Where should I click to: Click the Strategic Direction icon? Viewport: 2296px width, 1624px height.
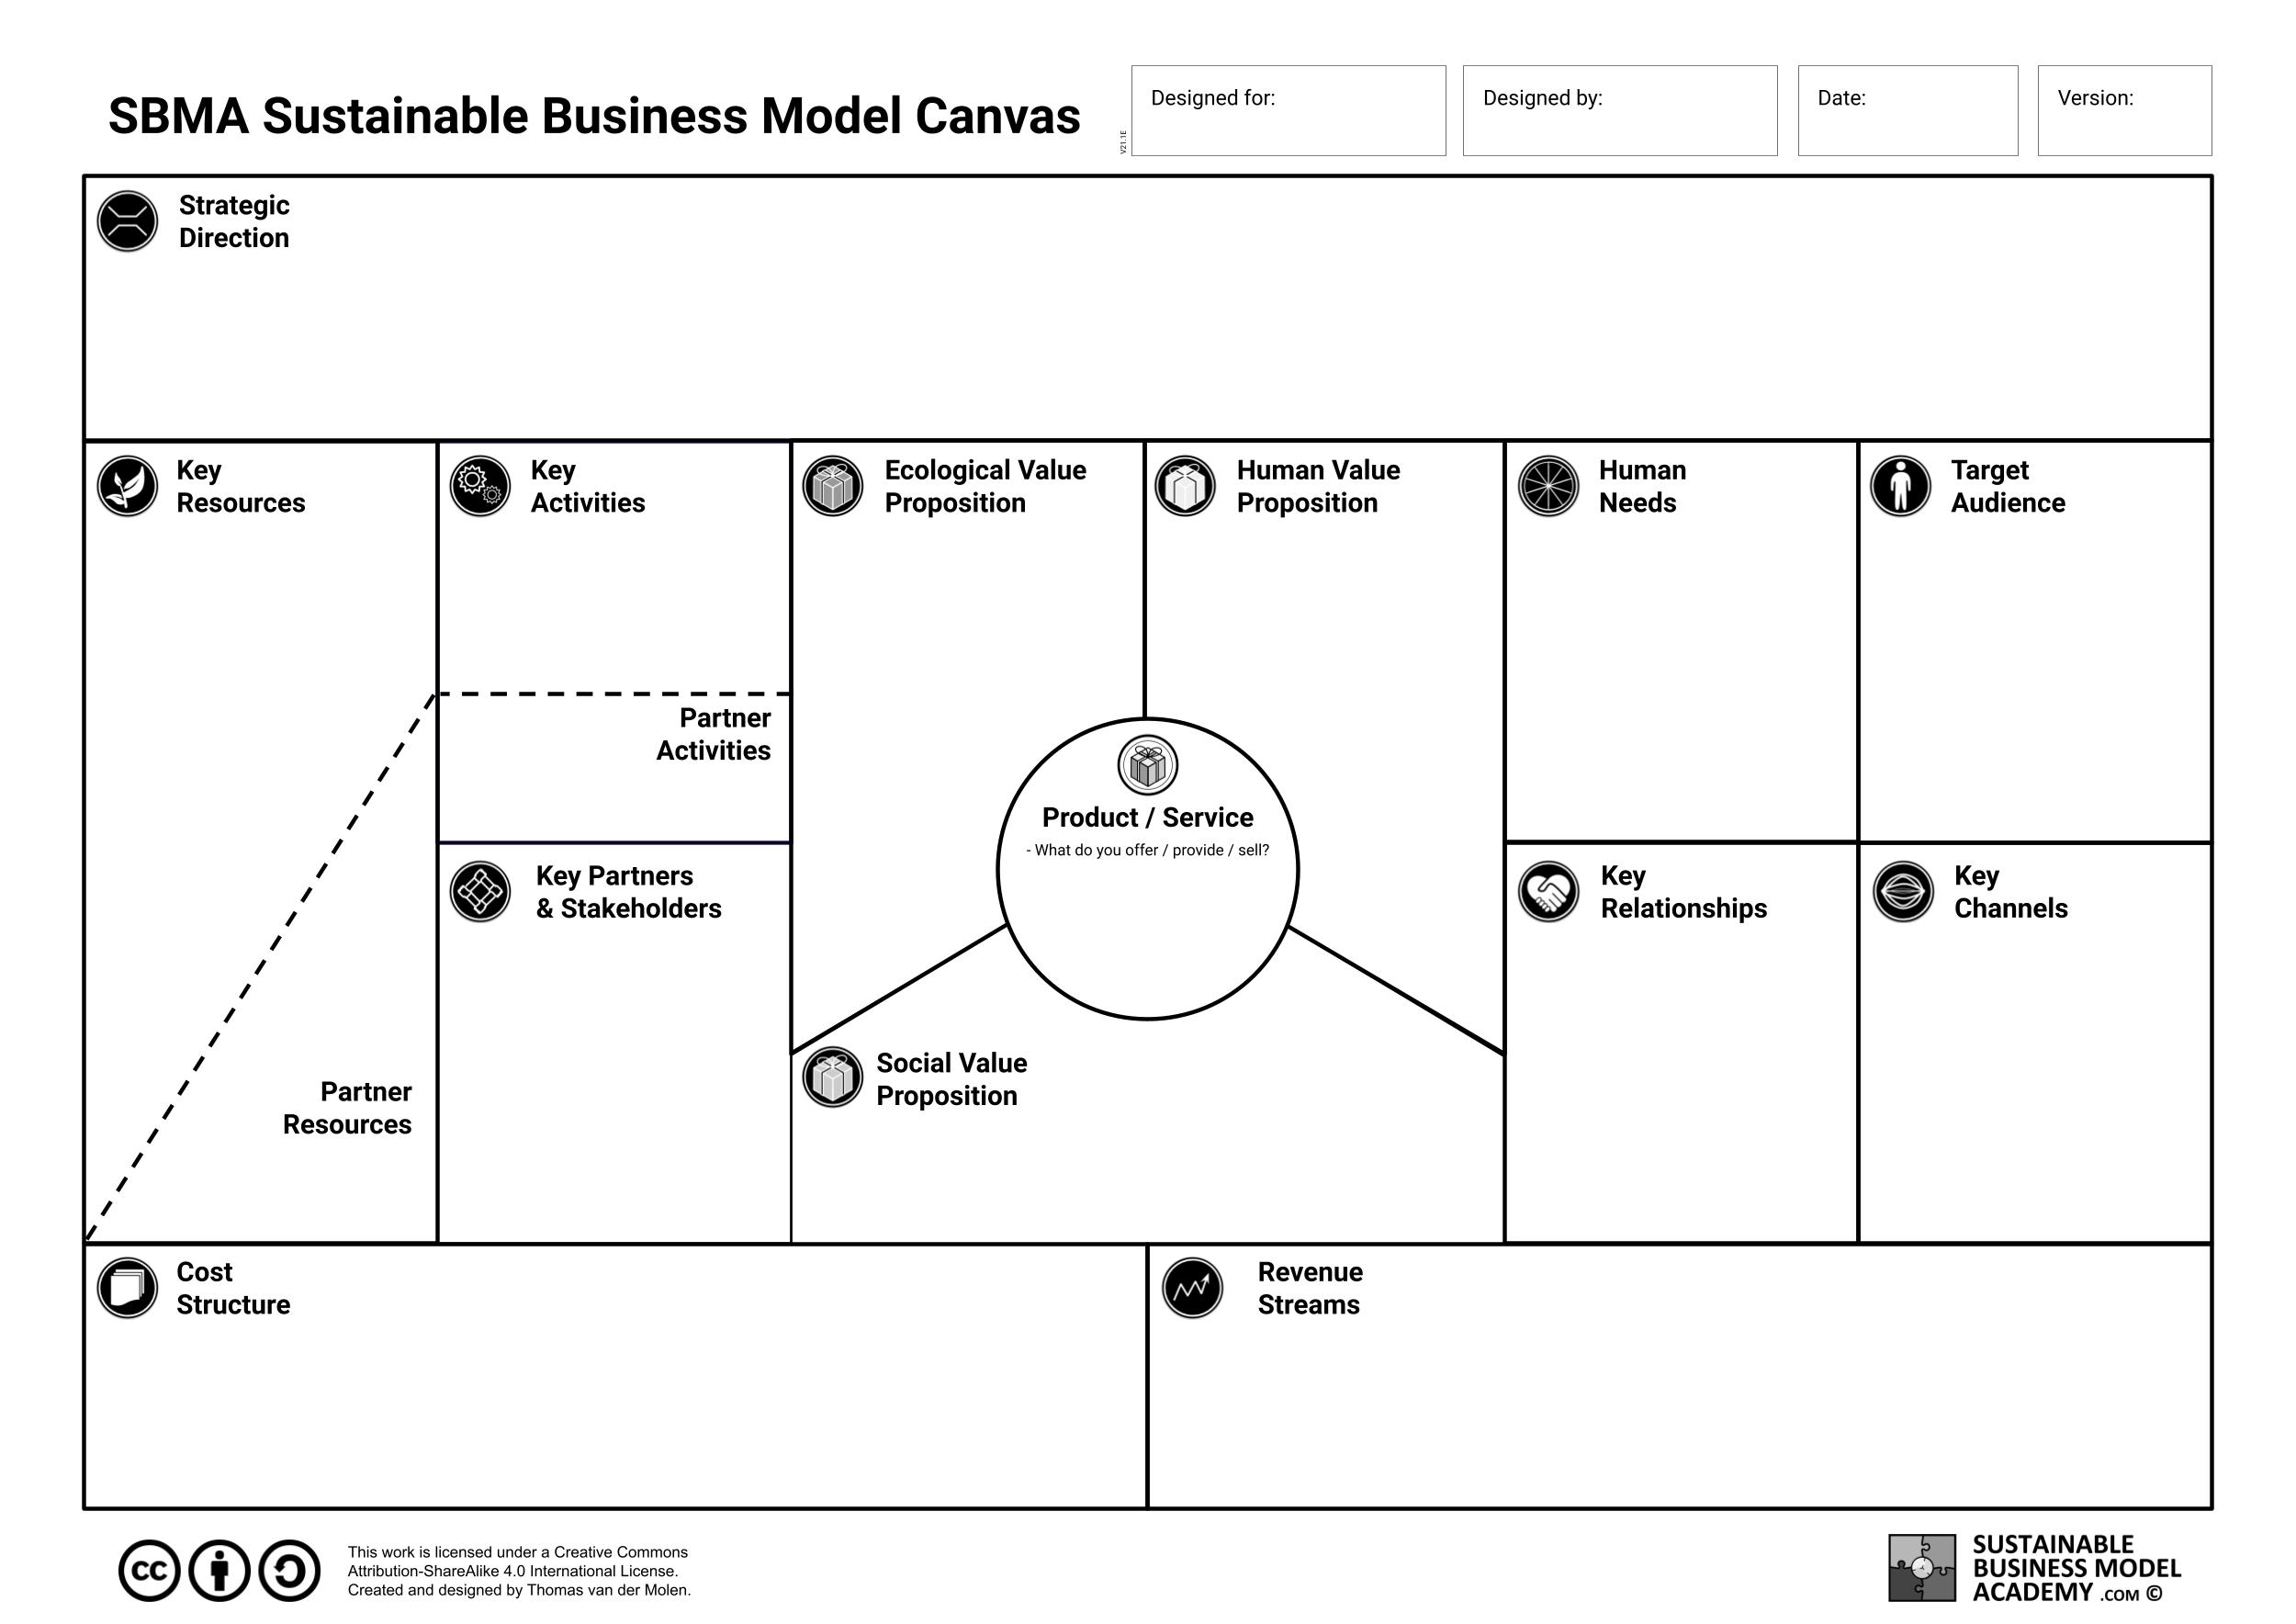127,221
